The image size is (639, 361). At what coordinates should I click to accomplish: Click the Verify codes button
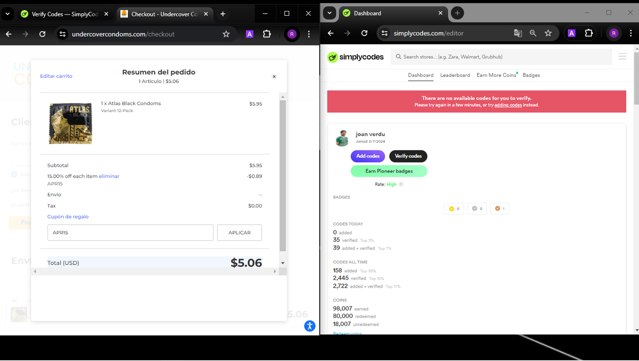pos(408,156)
